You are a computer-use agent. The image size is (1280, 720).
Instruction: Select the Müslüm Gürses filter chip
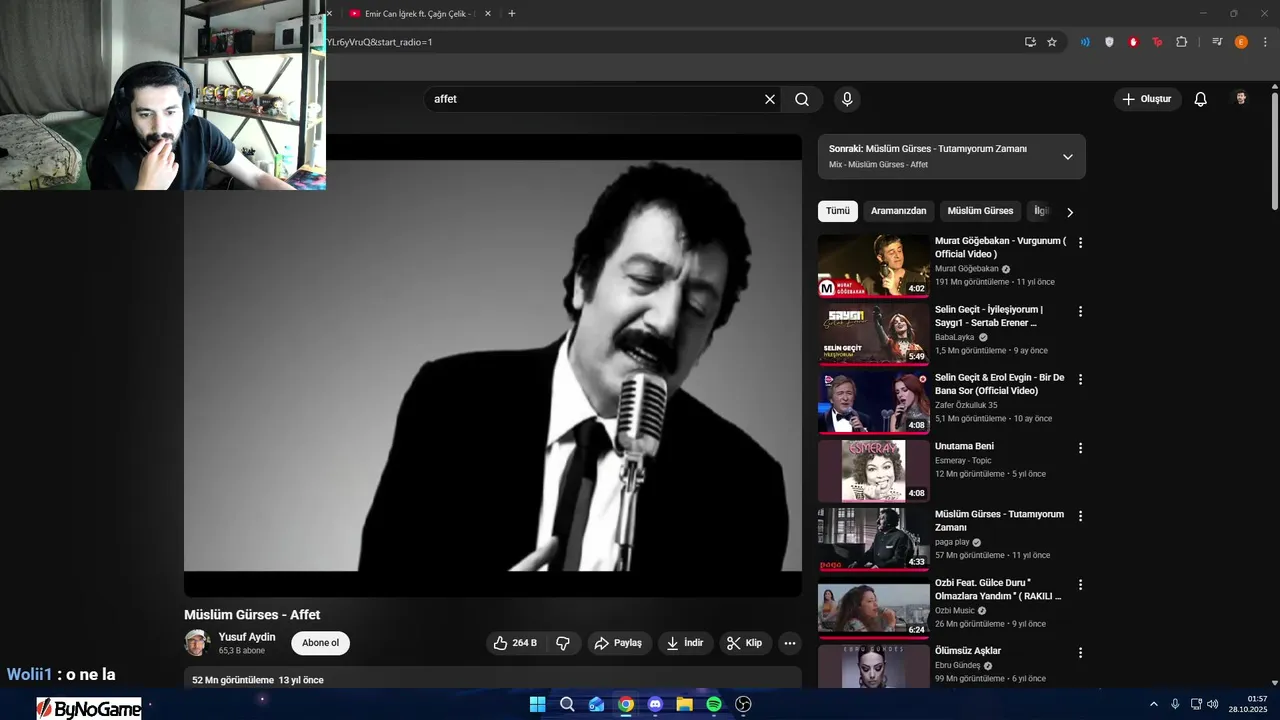(980, 211)
